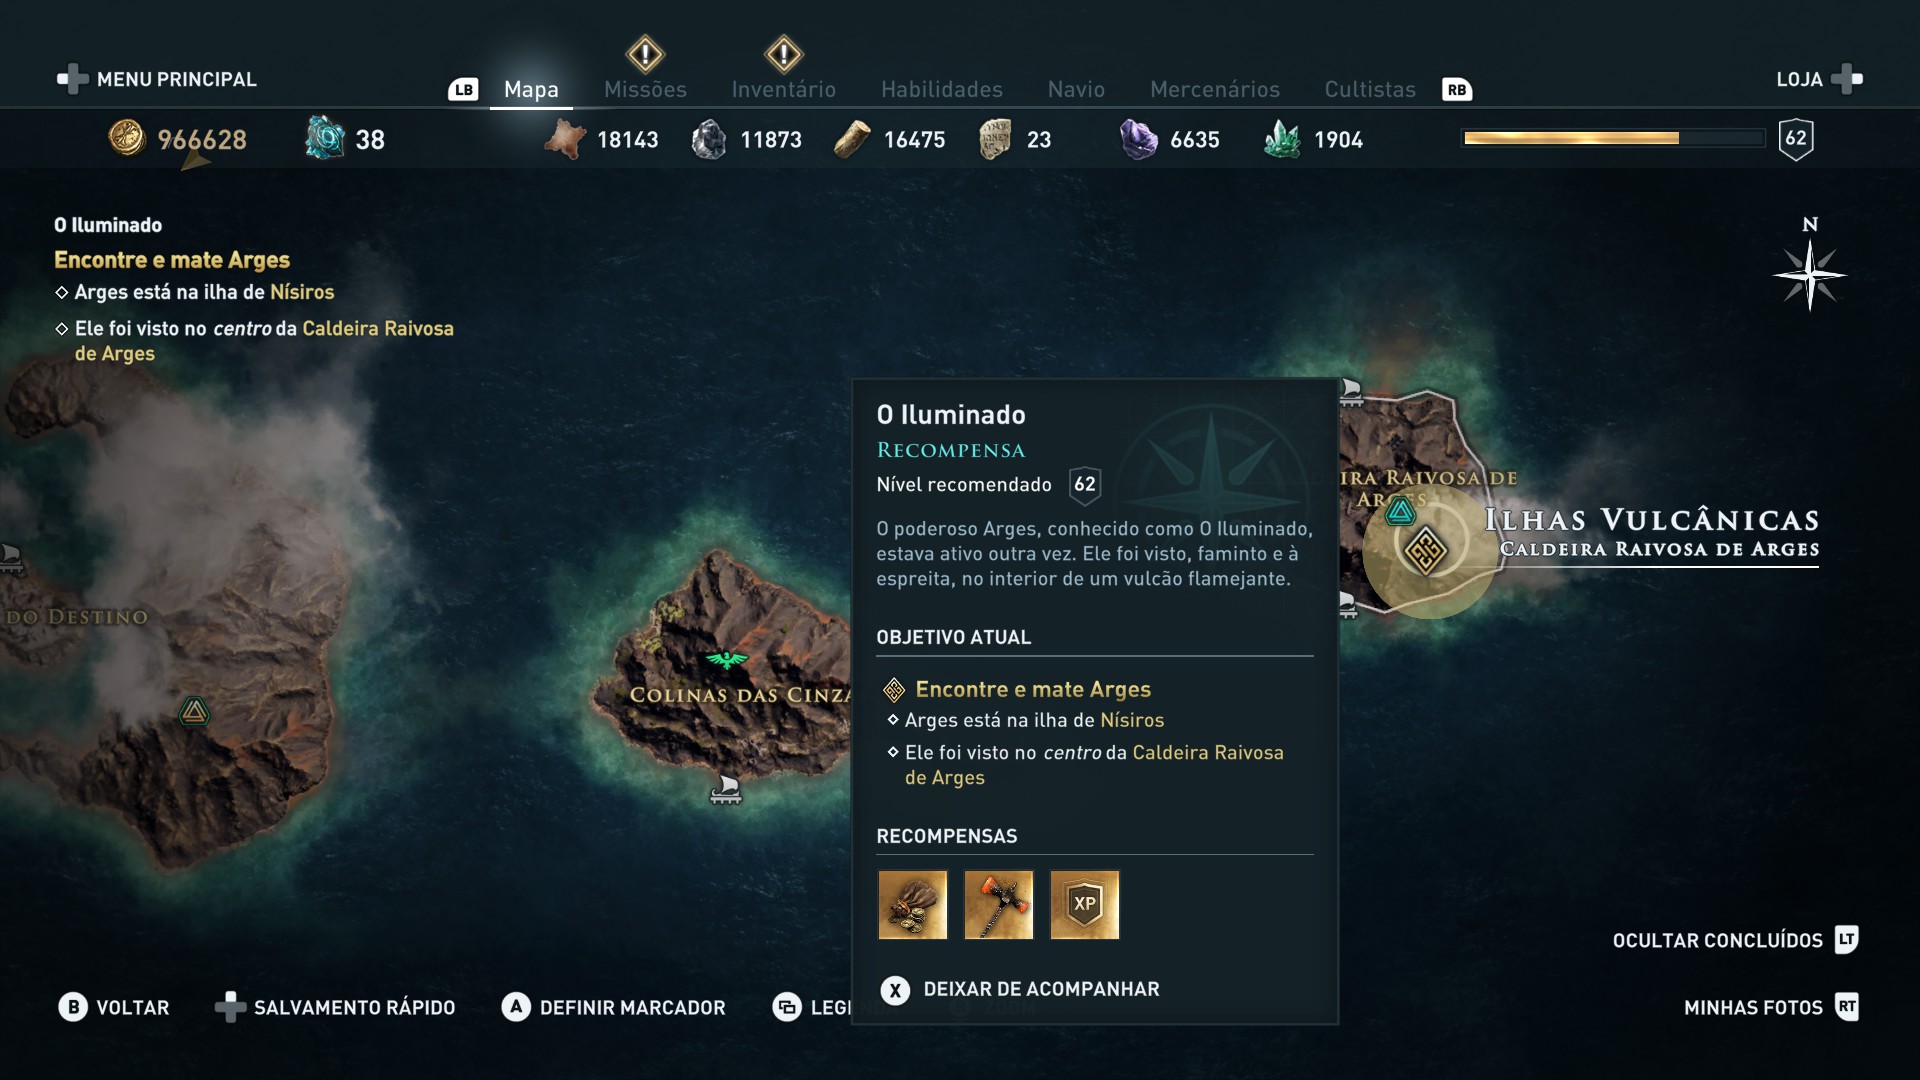Toggle Ocultar Concluídos option
The height and width of the screenshot is (1080, 1920).
point(1735,940)
